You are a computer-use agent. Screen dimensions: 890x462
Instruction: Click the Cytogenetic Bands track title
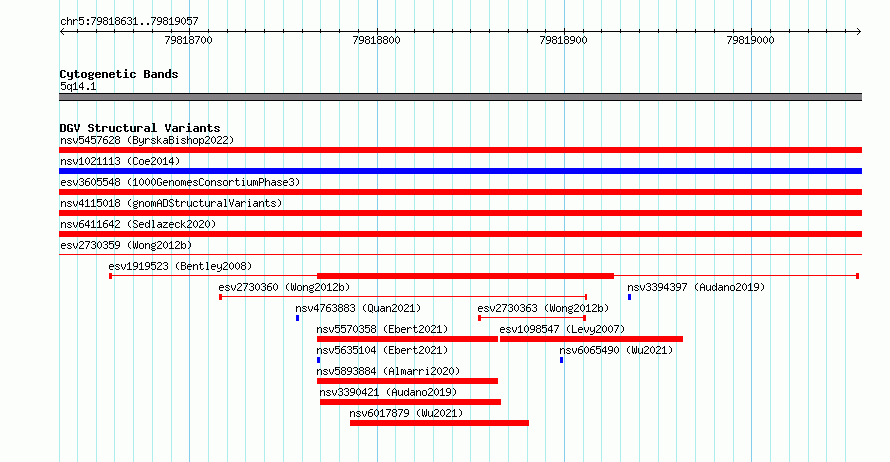(x=119, y=74)
